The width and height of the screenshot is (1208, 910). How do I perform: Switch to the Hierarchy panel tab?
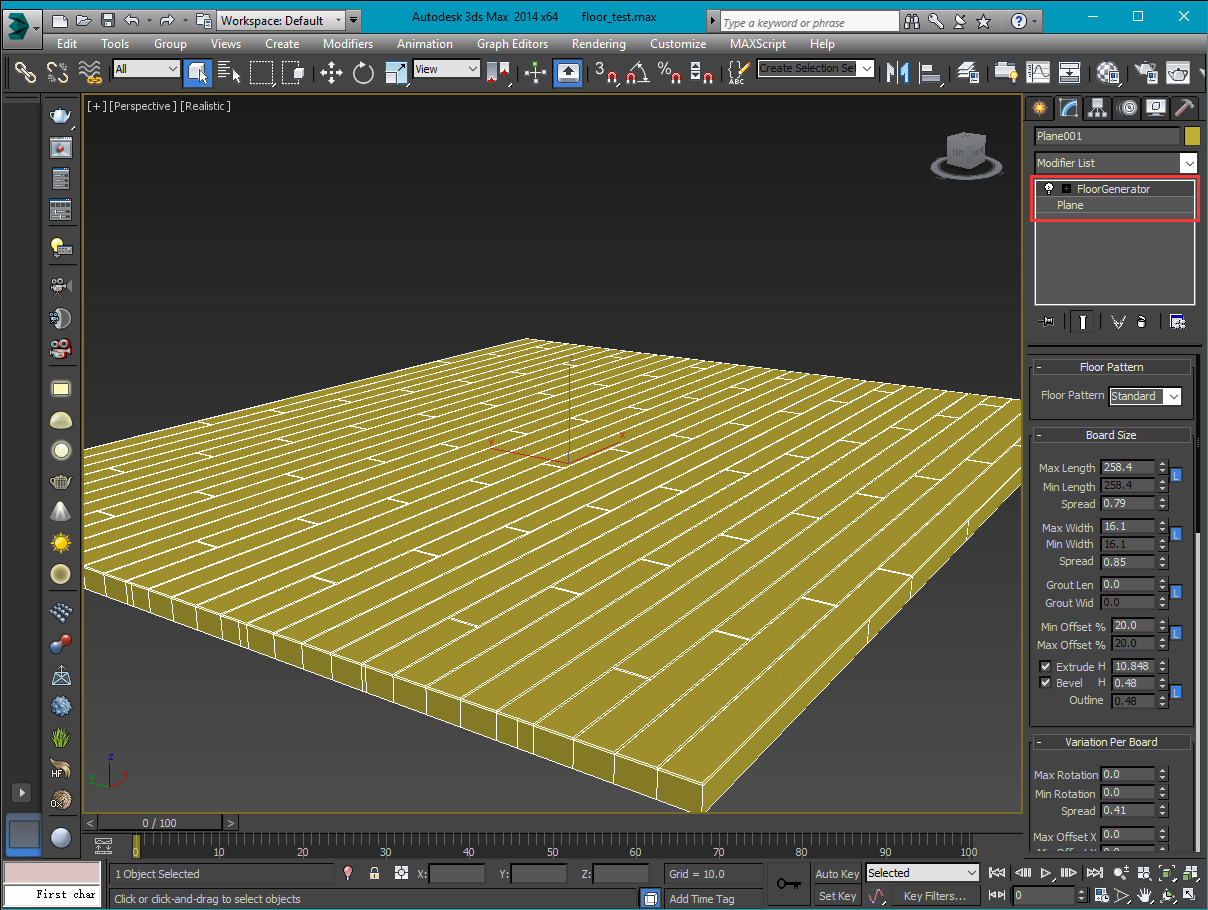pyautogui.click(x=1098, y=108)
